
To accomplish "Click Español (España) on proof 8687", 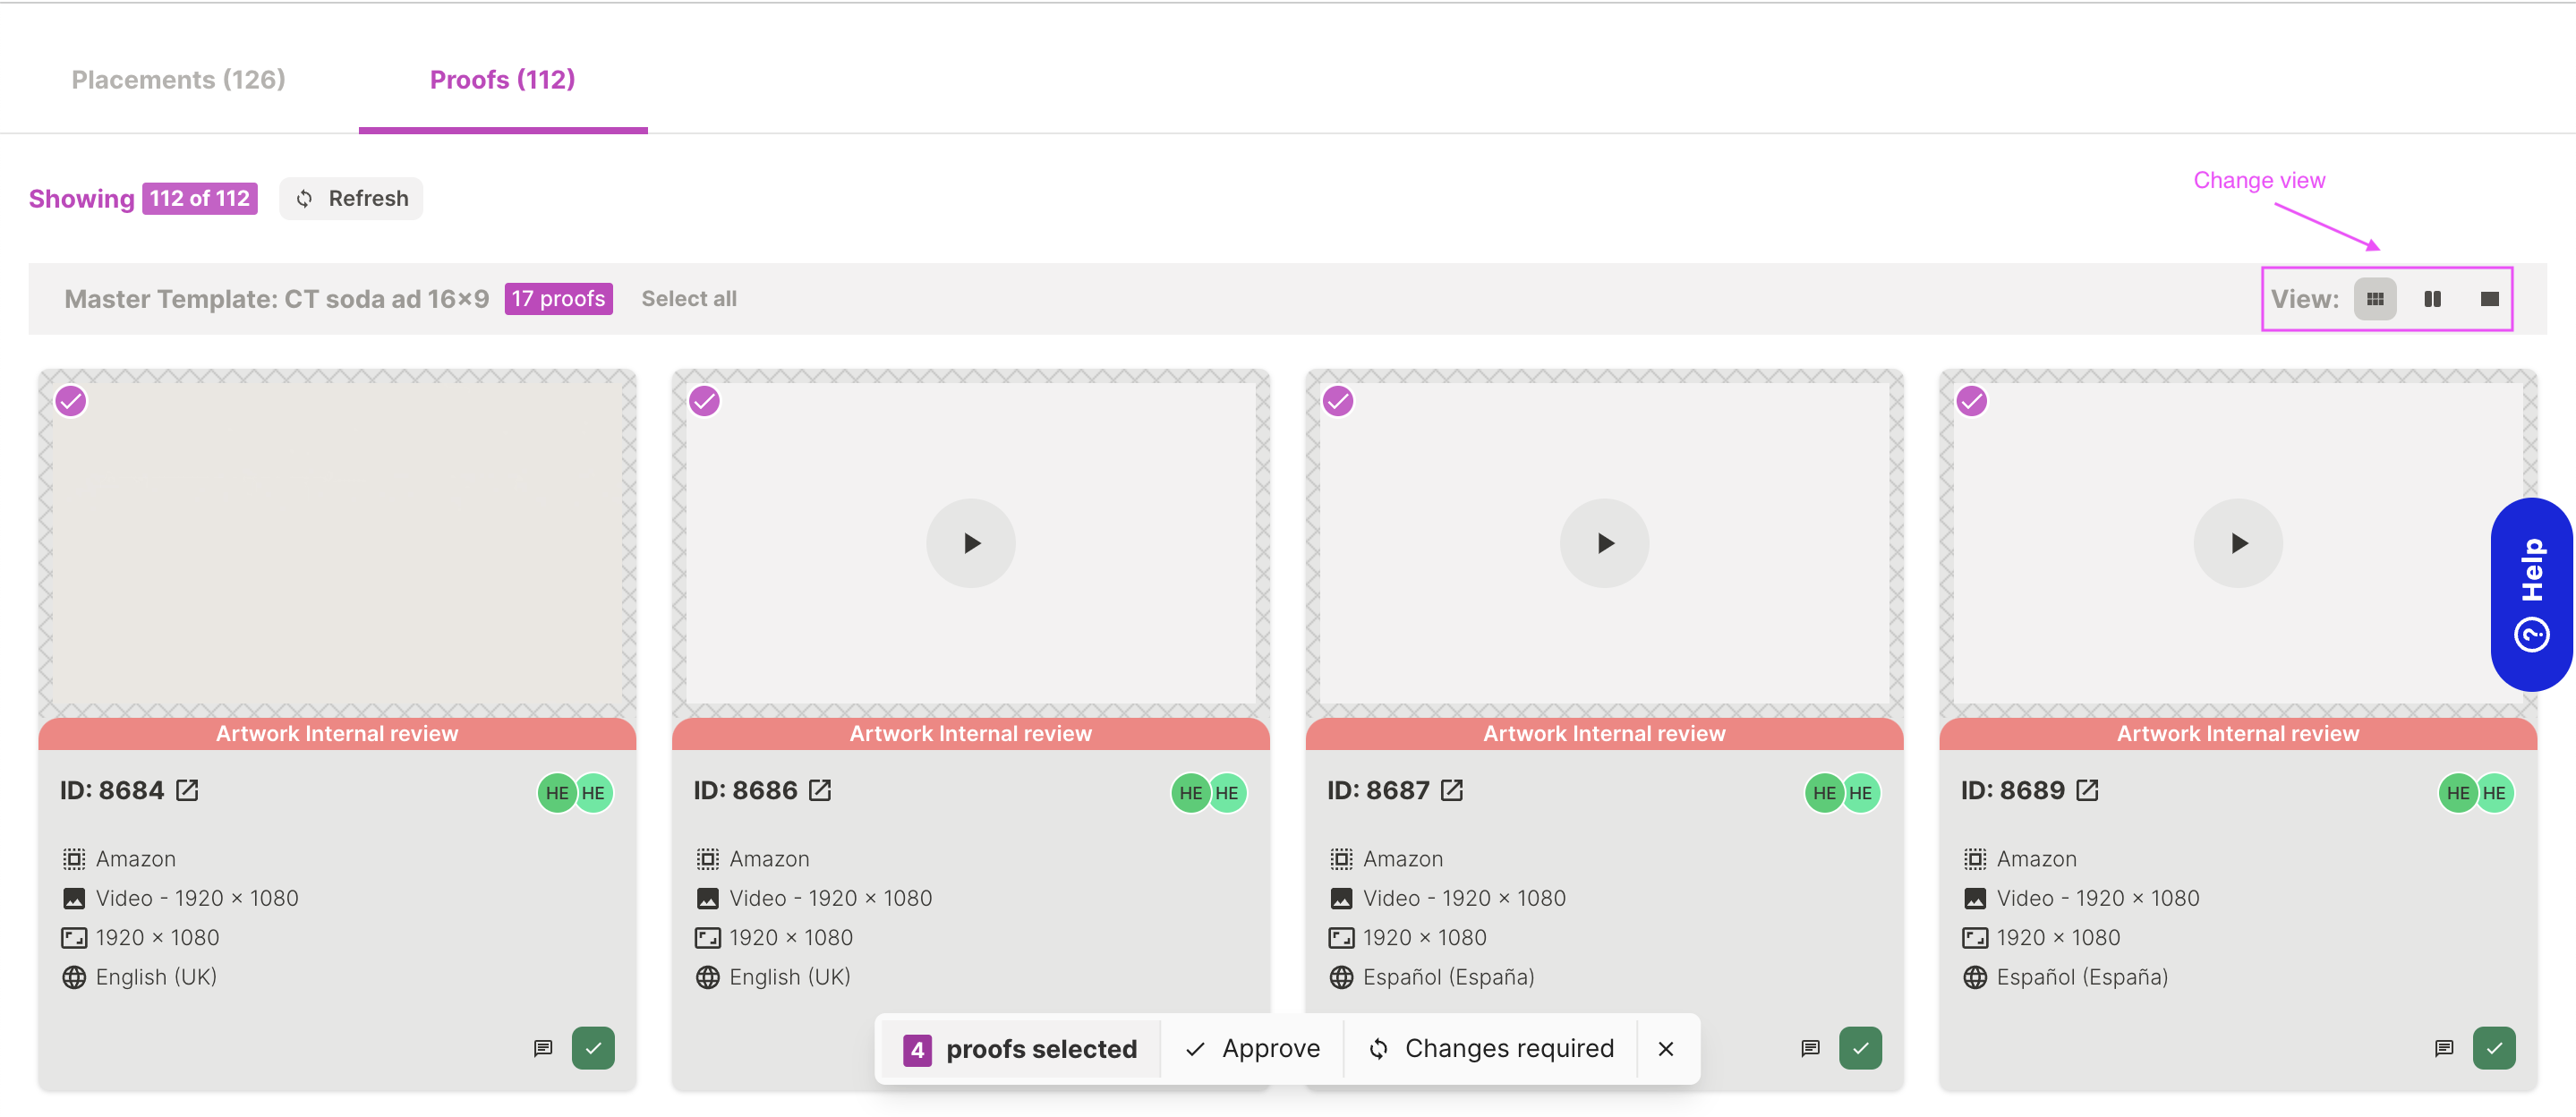I will pyautogui.click(x=1449, y=977).
